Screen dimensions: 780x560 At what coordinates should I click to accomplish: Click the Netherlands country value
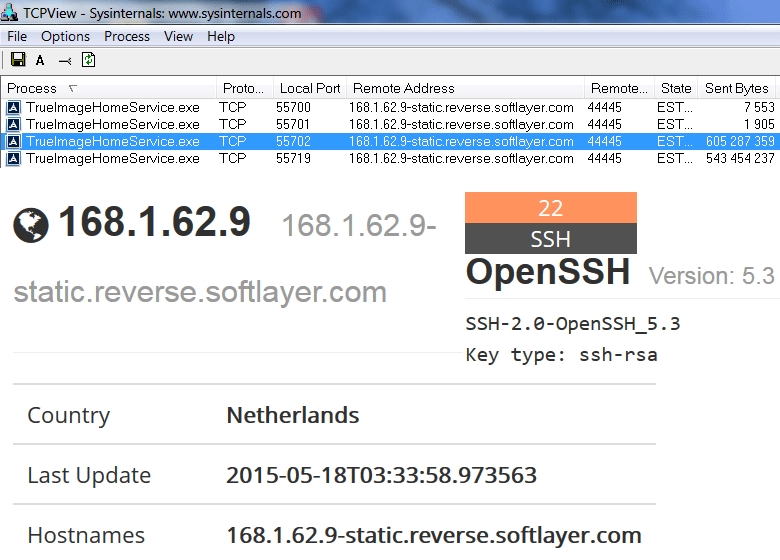[x=293, y=415]
